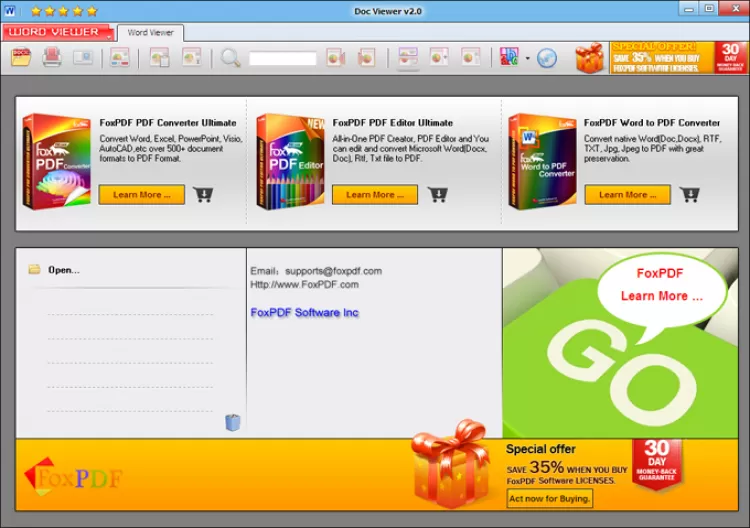The width and height of the screenshot is (750, 528).
Task: Click the FoxPDF PDF Editor Ultimate title
Action: [393, 123]
